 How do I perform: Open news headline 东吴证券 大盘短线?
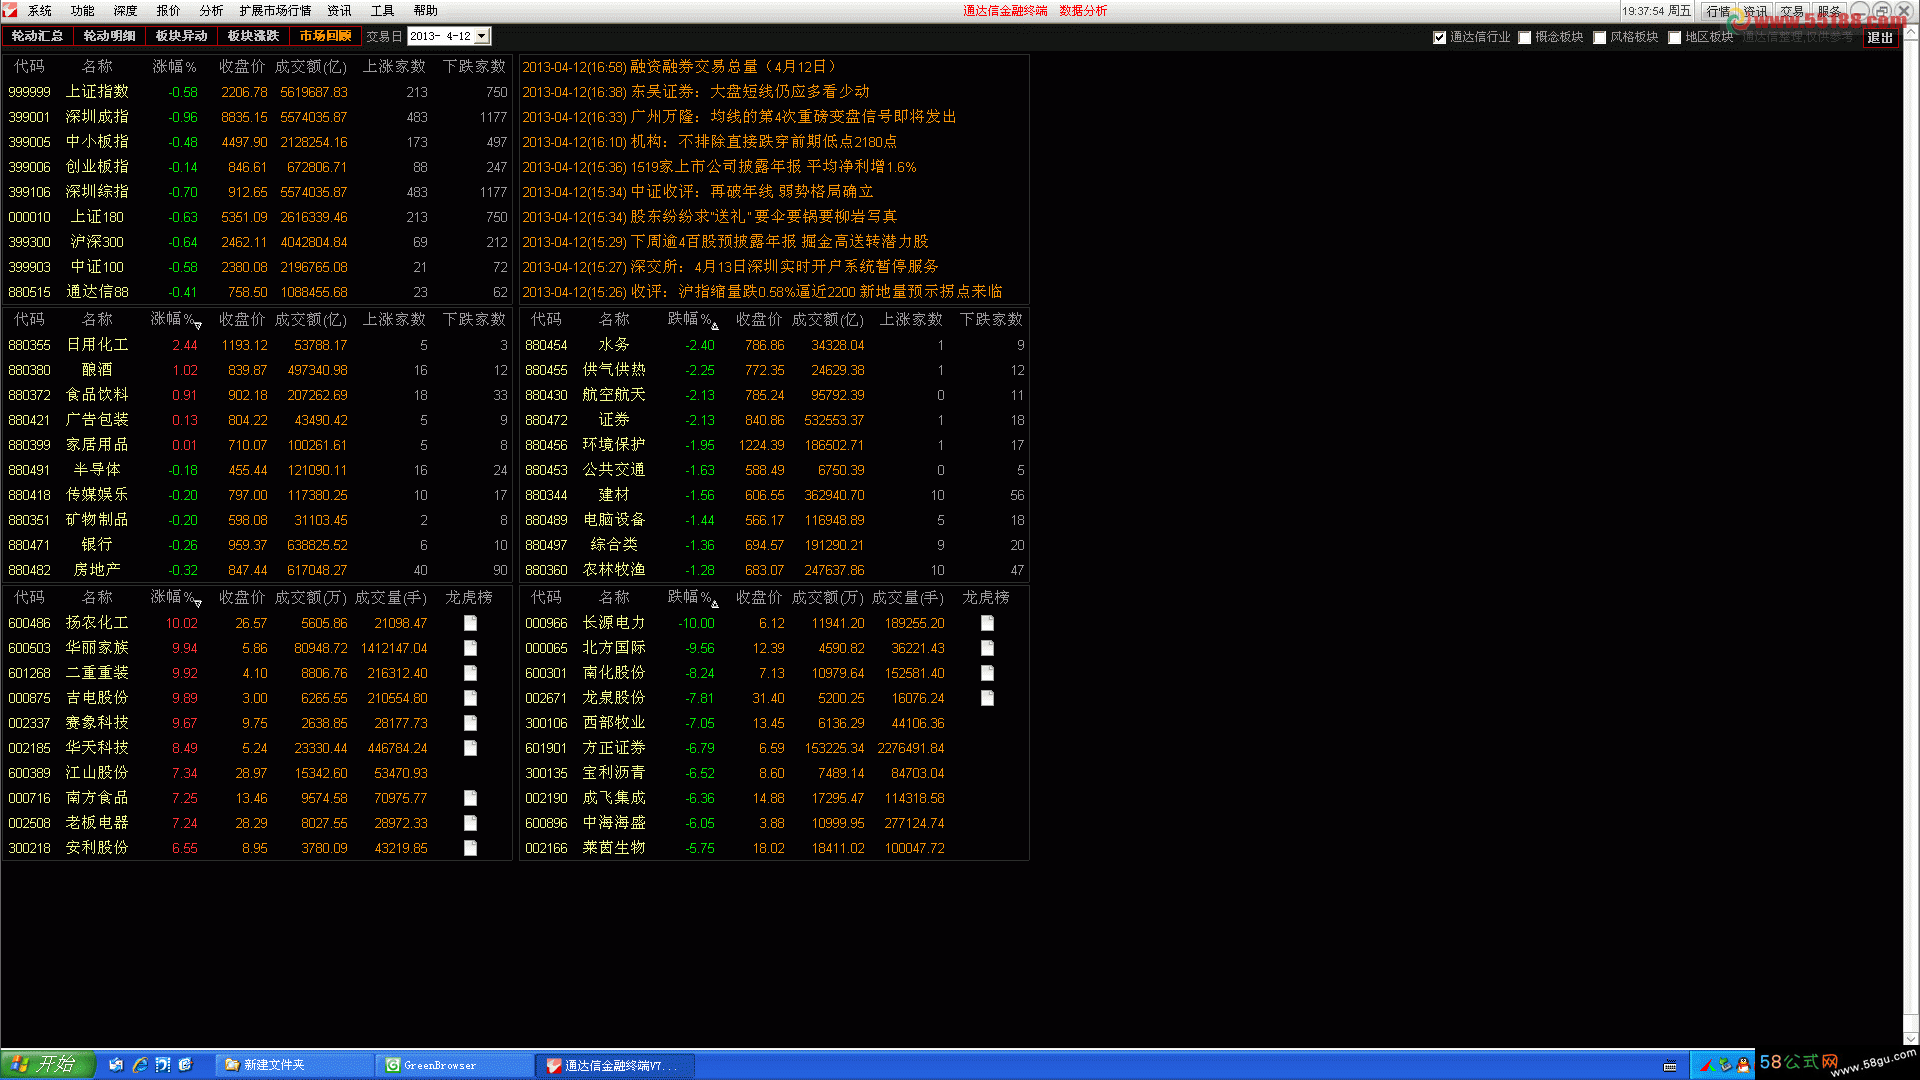tap(696, 92)
